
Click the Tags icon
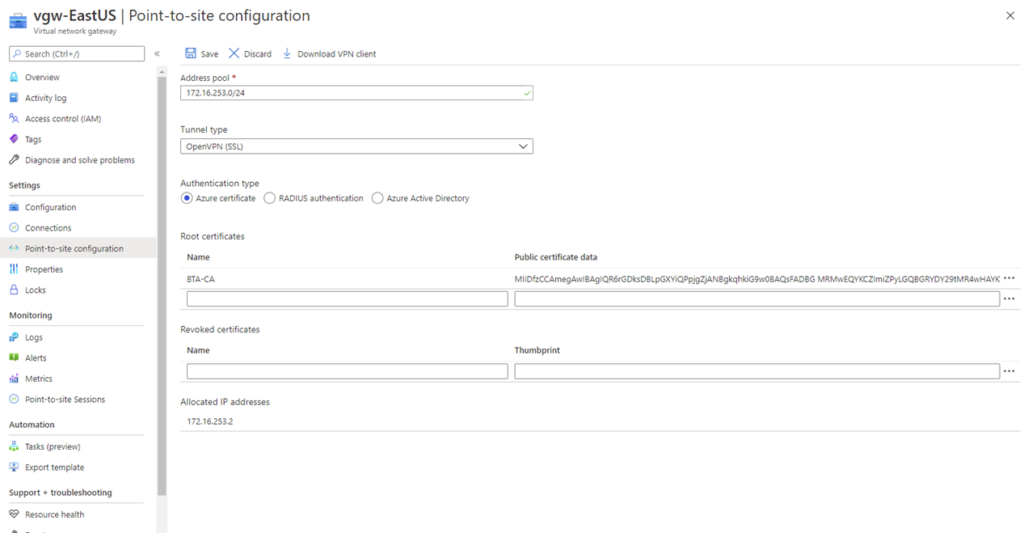tap(14, 139)
